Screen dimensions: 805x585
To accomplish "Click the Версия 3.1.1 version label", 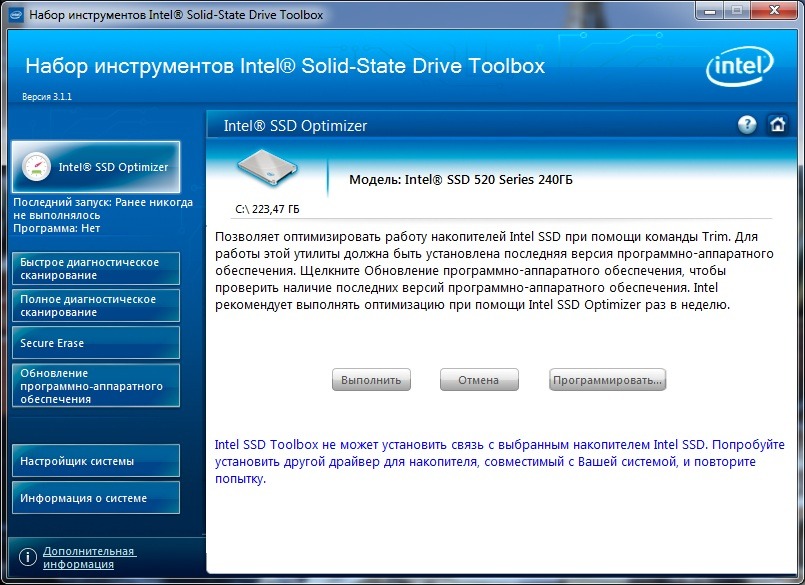I will 47,97.
